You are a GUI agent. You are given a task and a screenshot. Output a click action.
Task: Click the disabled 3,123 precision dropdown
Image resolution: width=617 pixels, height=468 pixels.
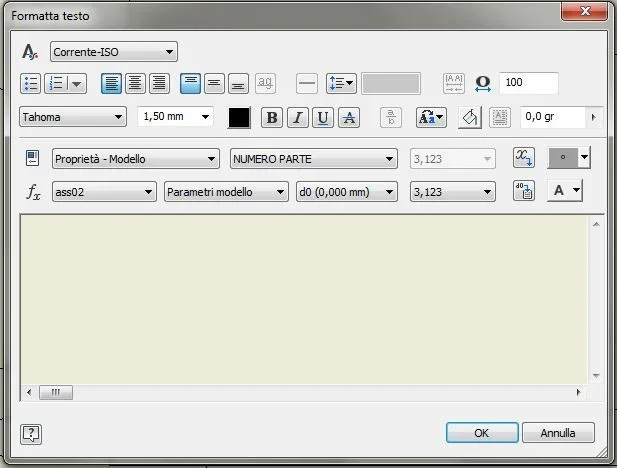pos(453,159)
